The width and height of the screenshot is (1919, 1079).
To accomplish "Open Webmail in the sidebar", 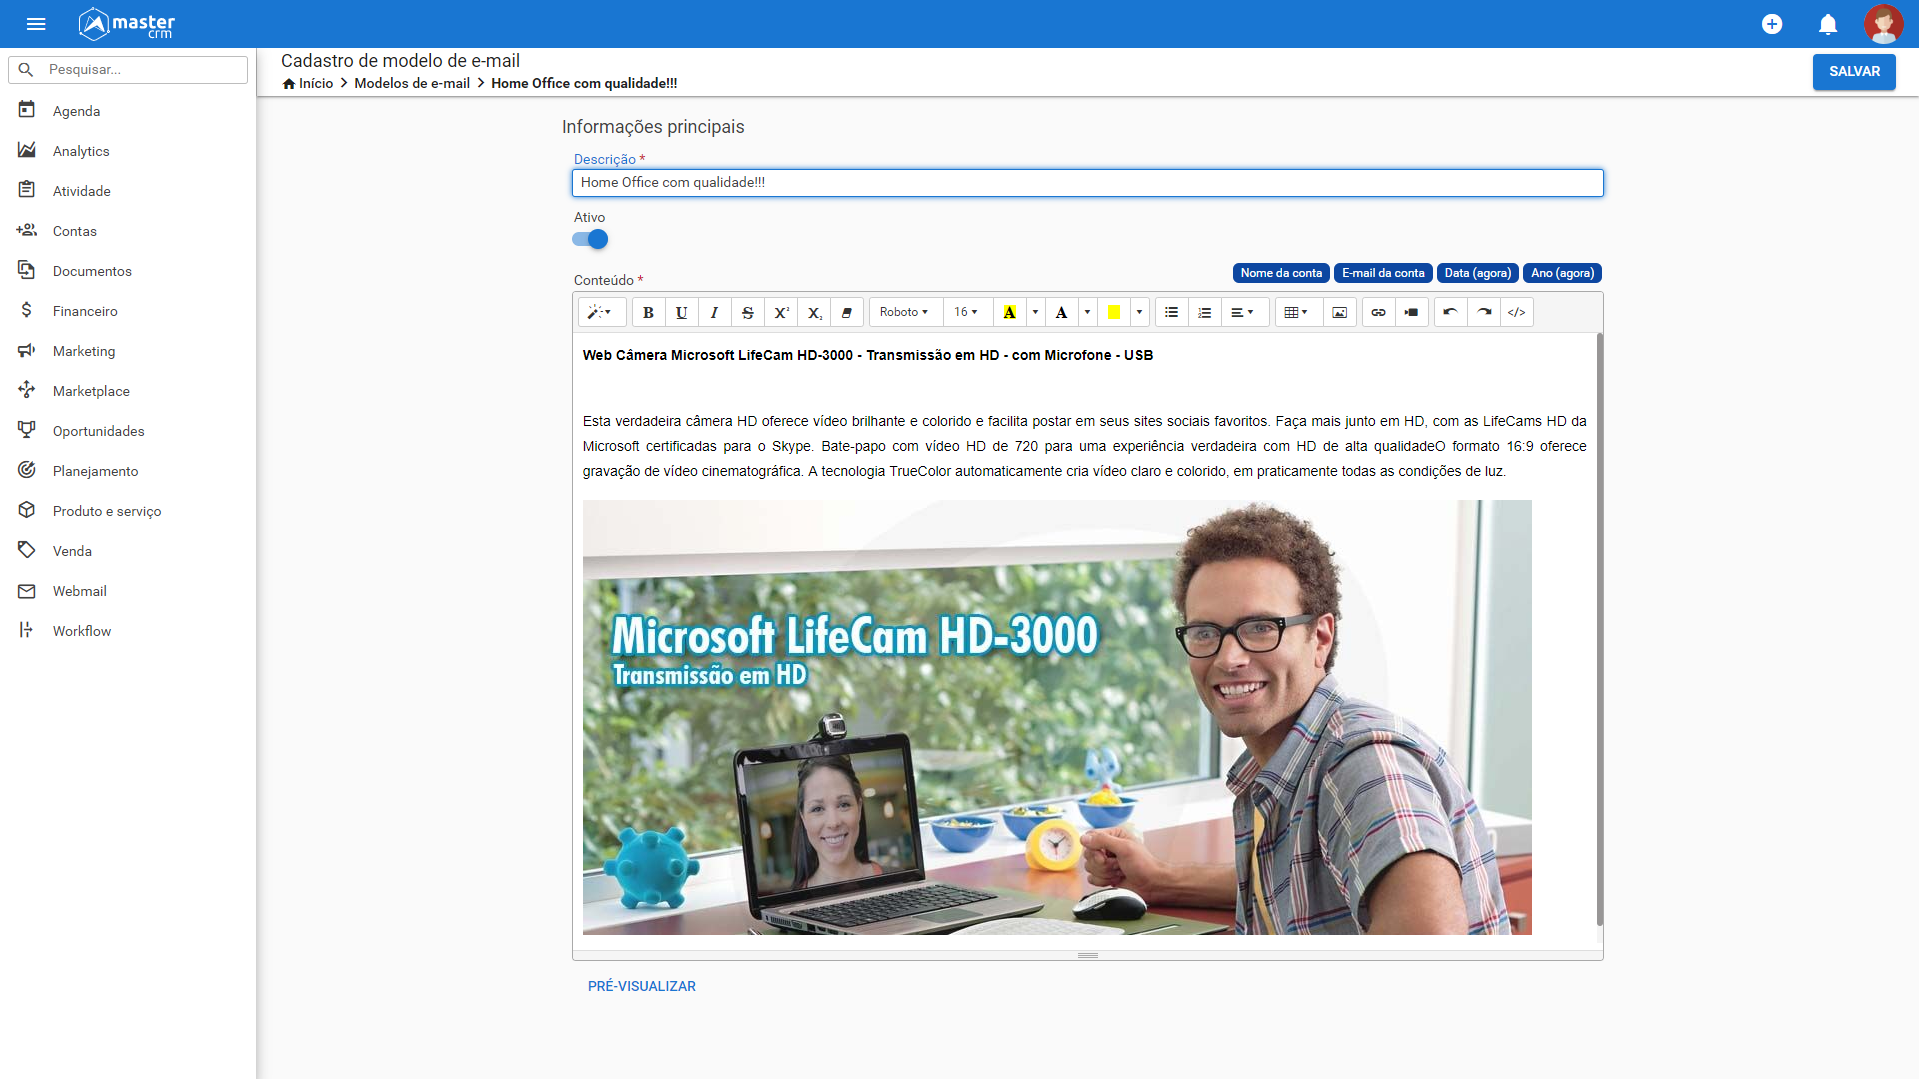I will coord(128,591).
